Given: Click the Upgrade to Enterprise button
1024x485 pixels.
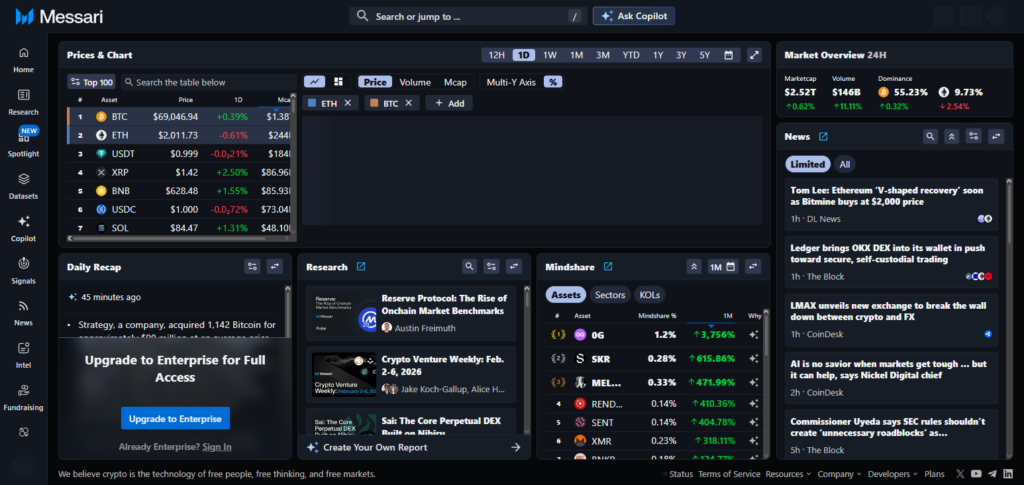Looking at the screenshot, I should [x=175, y=418].
